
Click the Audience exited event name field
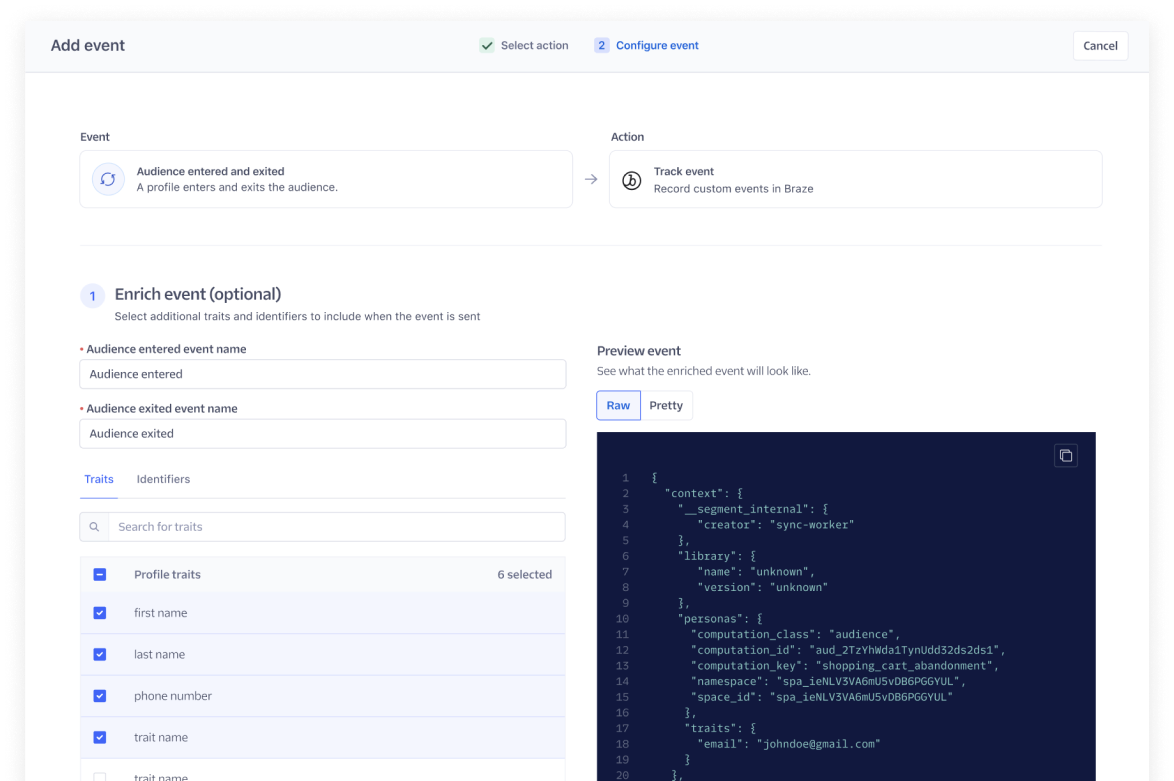click(323, 434)
